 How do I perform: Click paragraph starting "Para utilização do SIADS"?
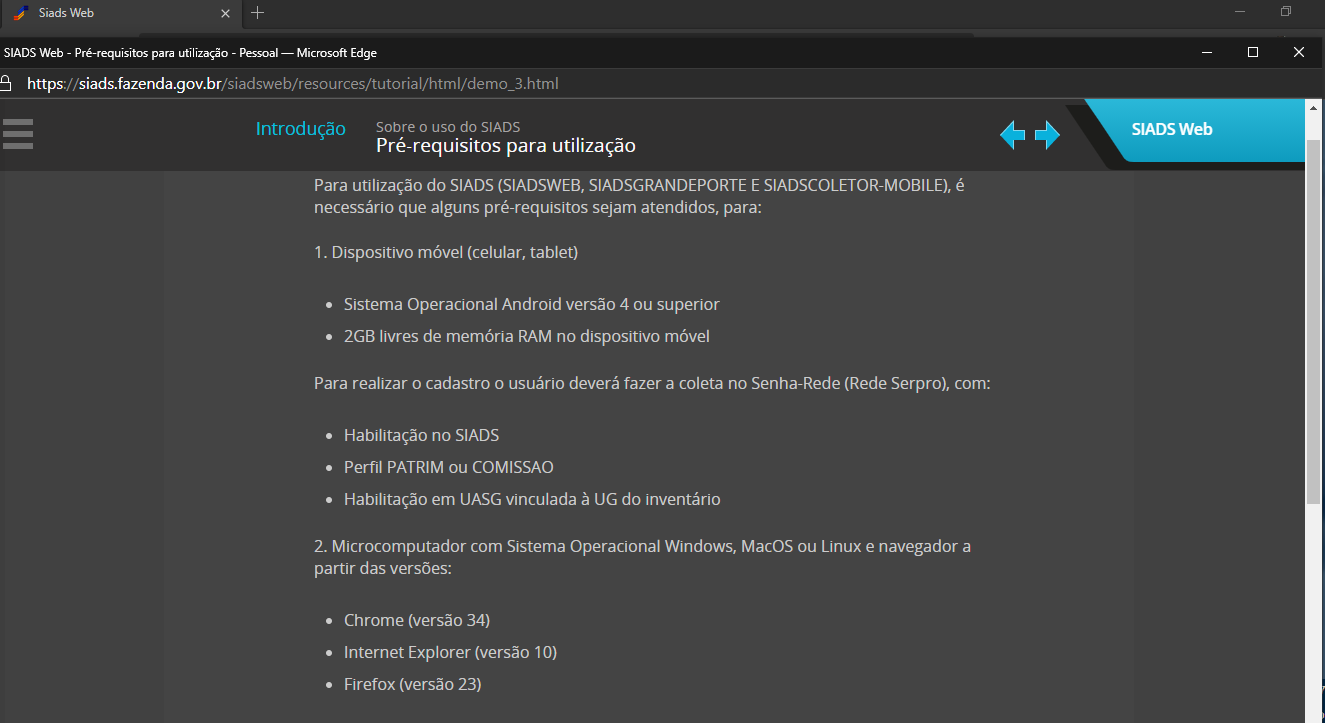click(x=639, y=196)
